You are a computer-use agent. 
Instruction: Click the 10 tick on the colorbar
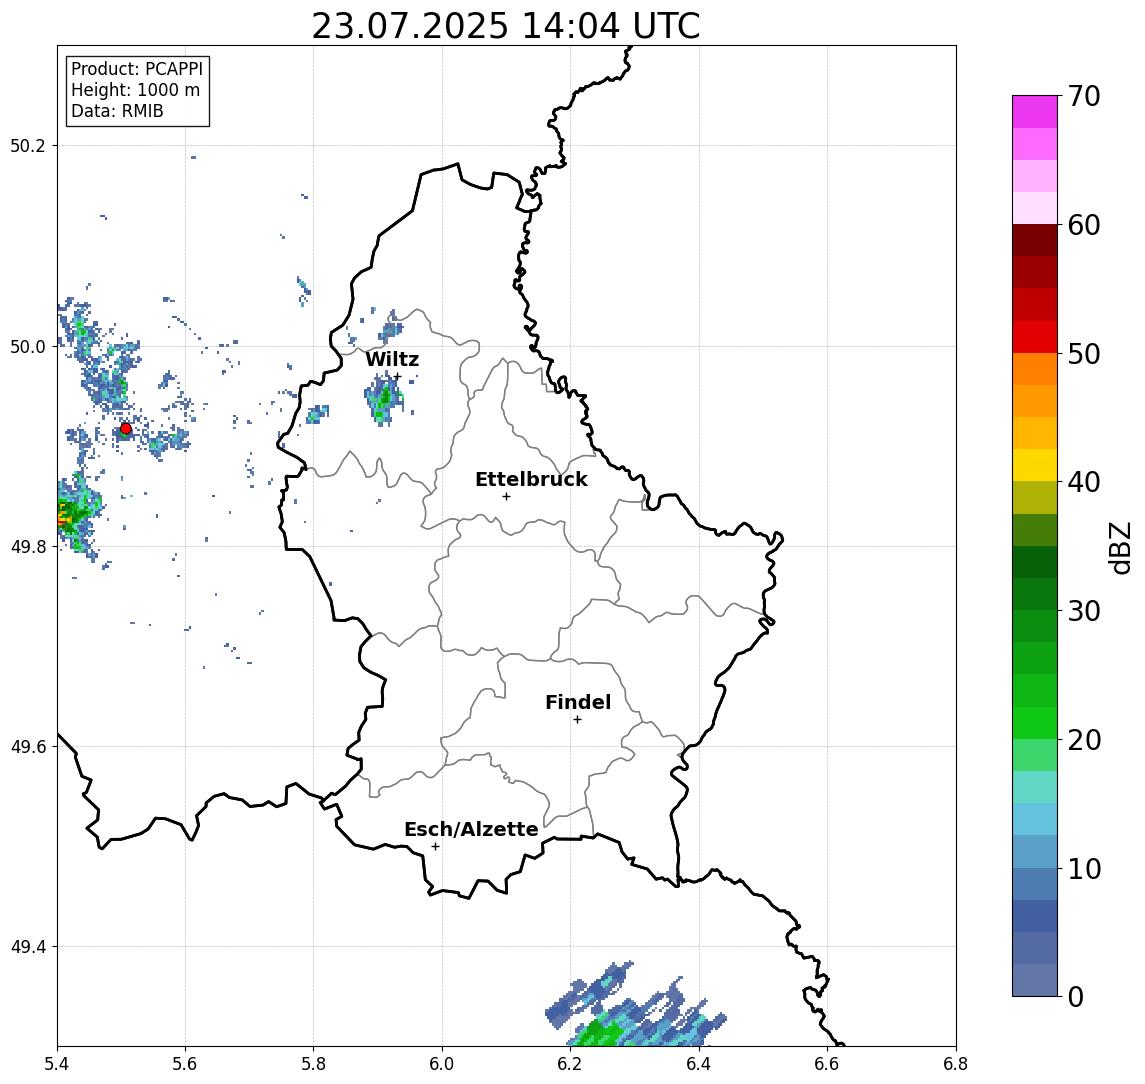tap(1084, 869)
